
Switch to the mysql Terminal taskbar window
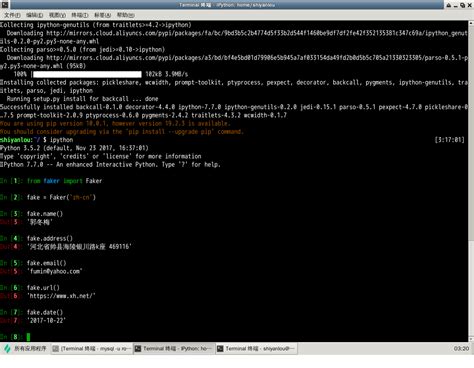(92, 349)
